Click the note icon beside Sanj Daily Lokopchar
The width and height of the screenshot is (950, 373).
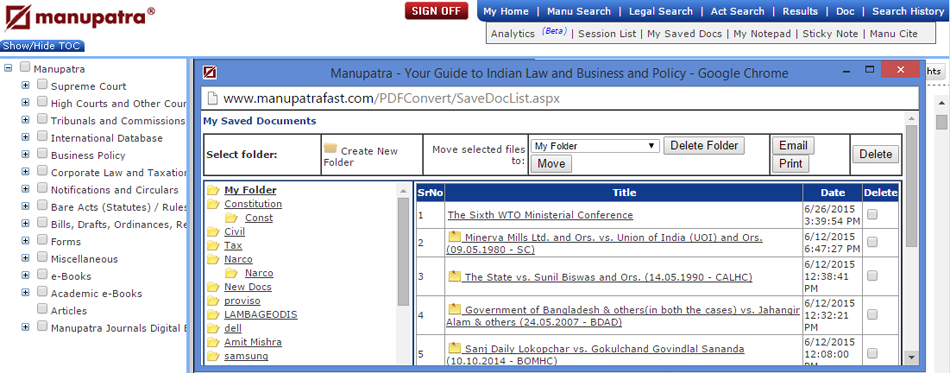pyautogui.click(x=454, y=348)
